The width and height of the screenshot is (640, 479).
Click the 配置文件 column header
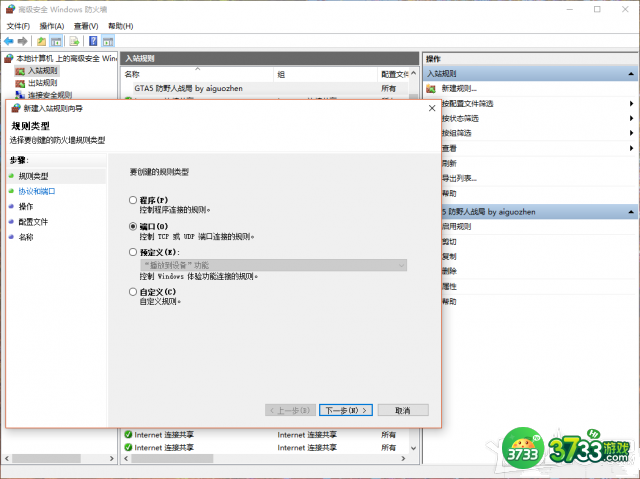(394, 74)
